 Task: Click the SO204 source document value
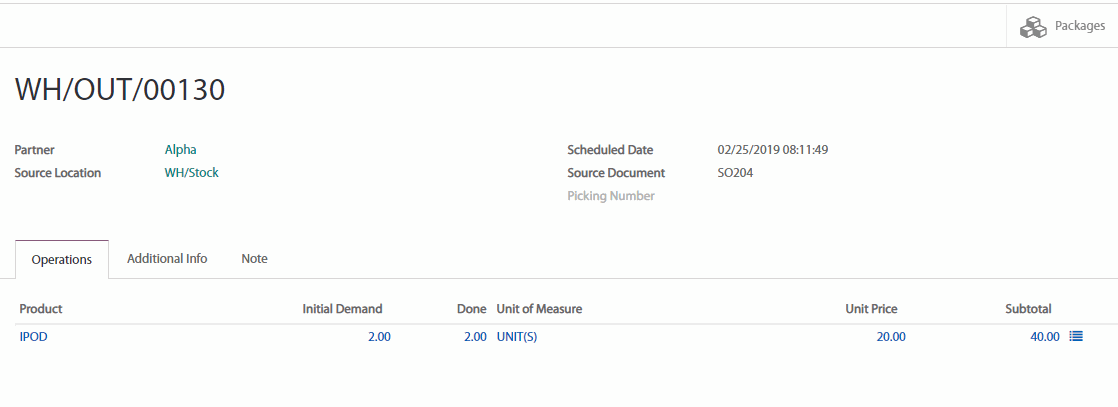(x=735, y=173)
